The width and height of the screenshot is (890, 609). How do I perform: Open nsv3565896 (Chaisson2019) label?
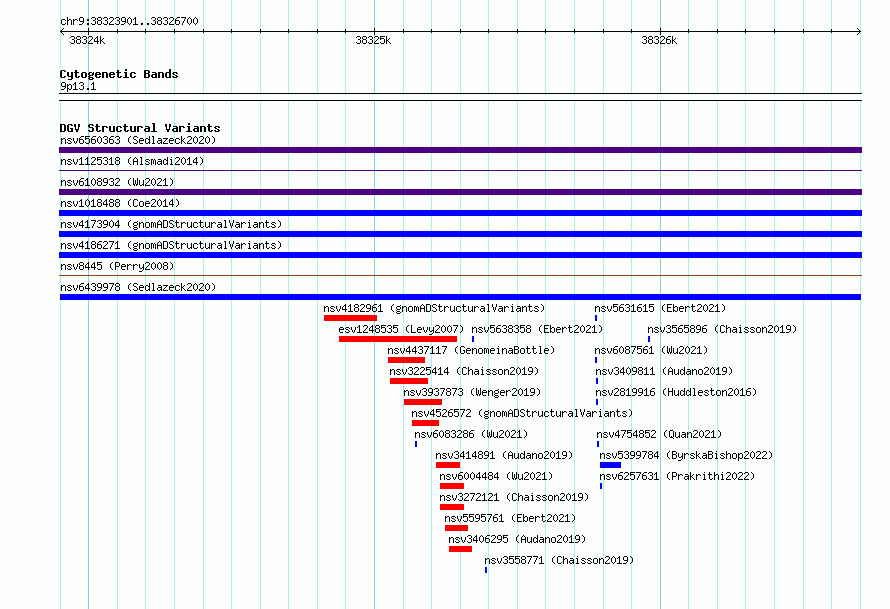722,329
